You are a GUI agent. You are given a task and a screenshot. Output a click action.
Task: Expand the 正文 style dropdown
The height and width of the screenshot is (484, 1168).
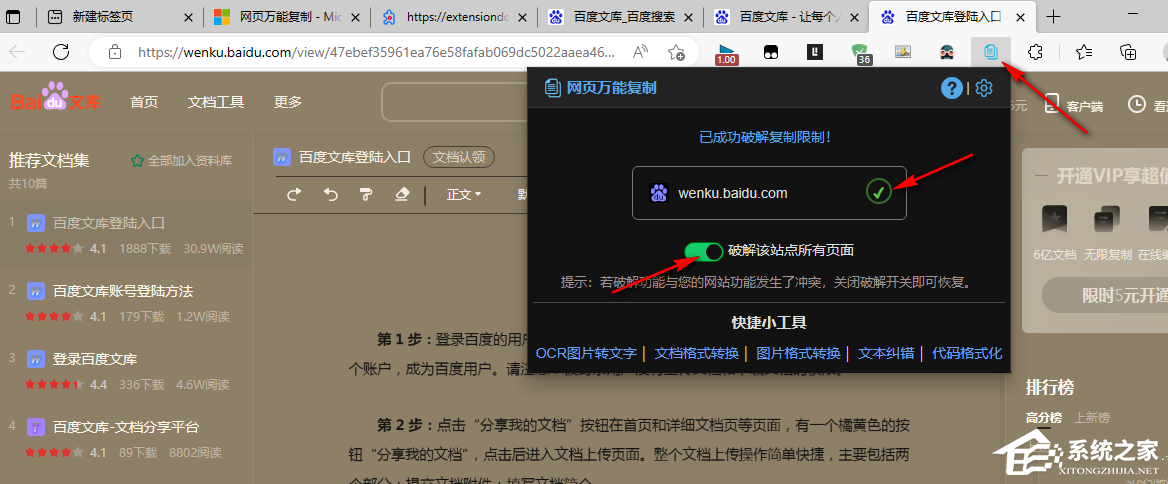pos(463,194)
